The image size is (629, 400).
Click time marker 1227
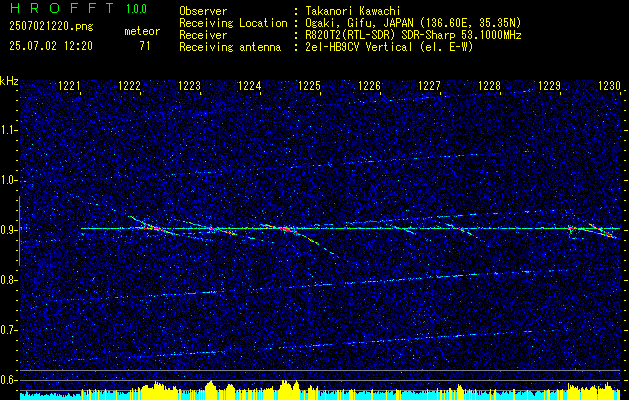429,85
